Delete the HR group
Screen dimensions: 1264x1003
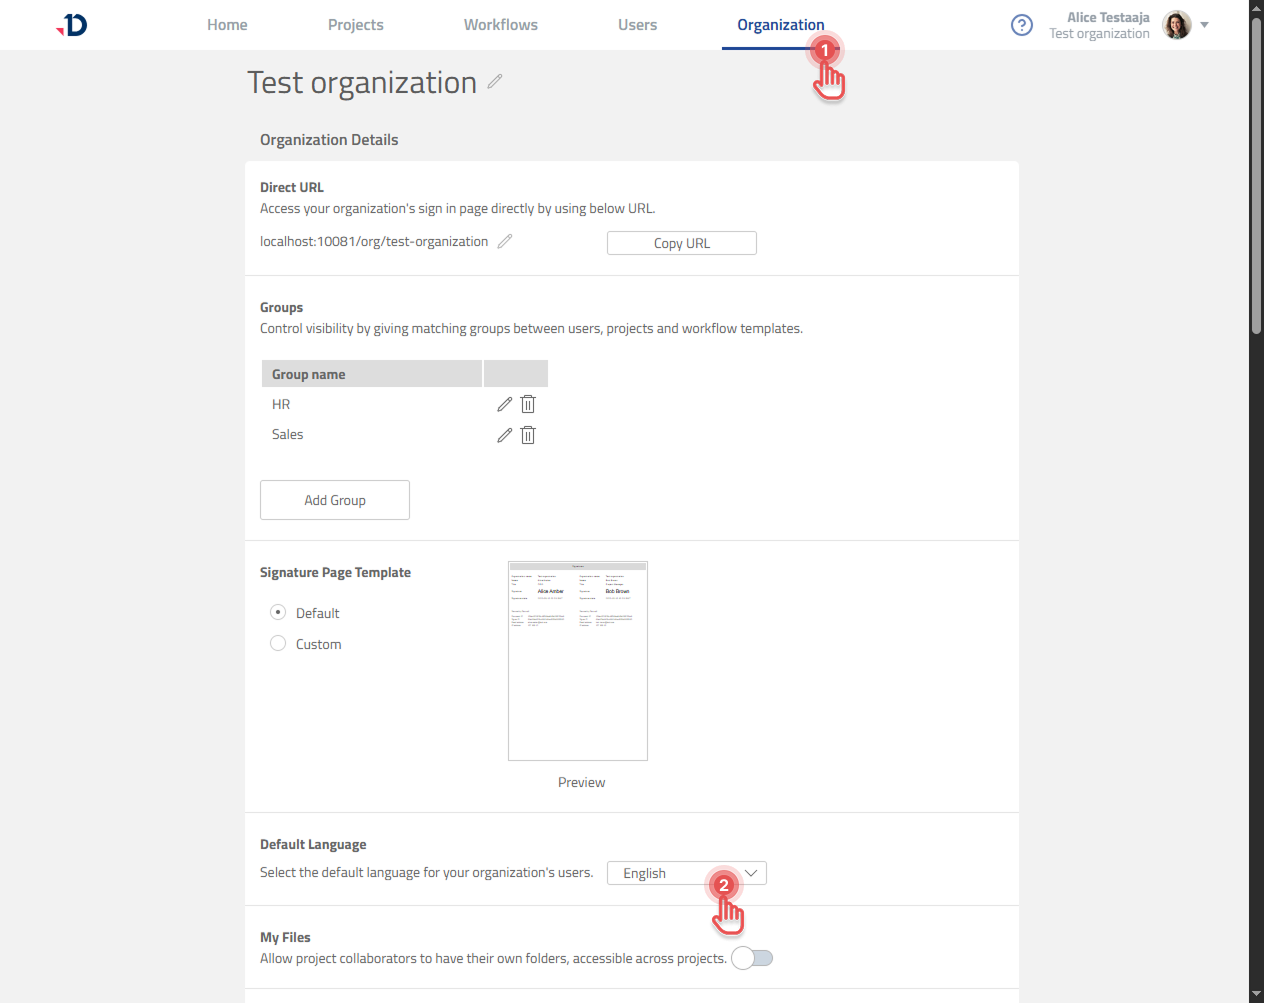528,404
